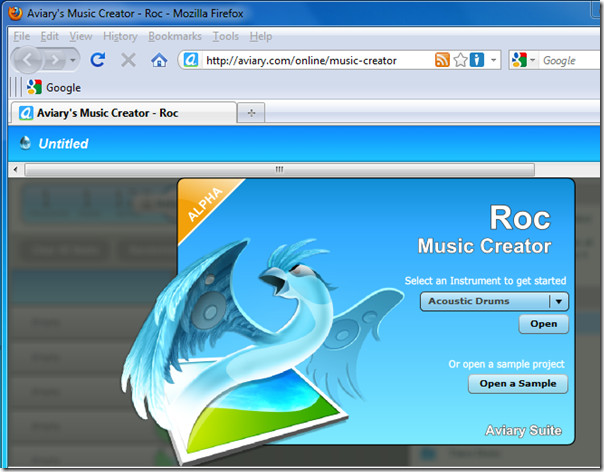This screenshot has width=604, height=472.
Task: Open the View menu
Action: click(81, 36)
